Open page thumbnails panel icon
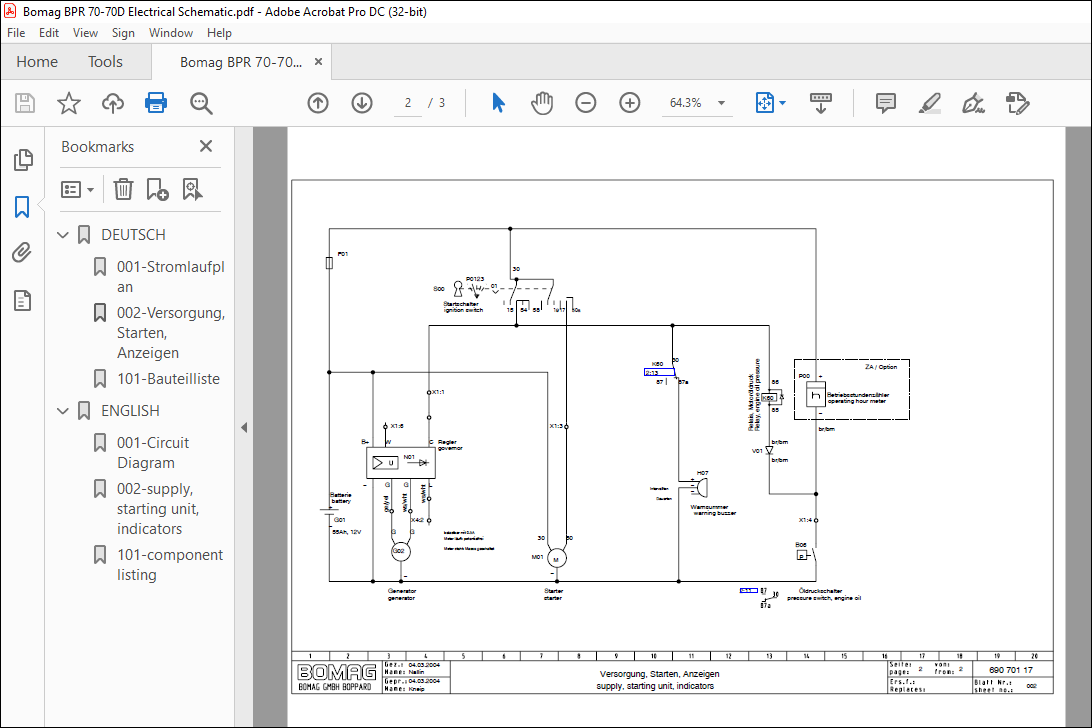The image size is (1092, 728). pos(23,160)
